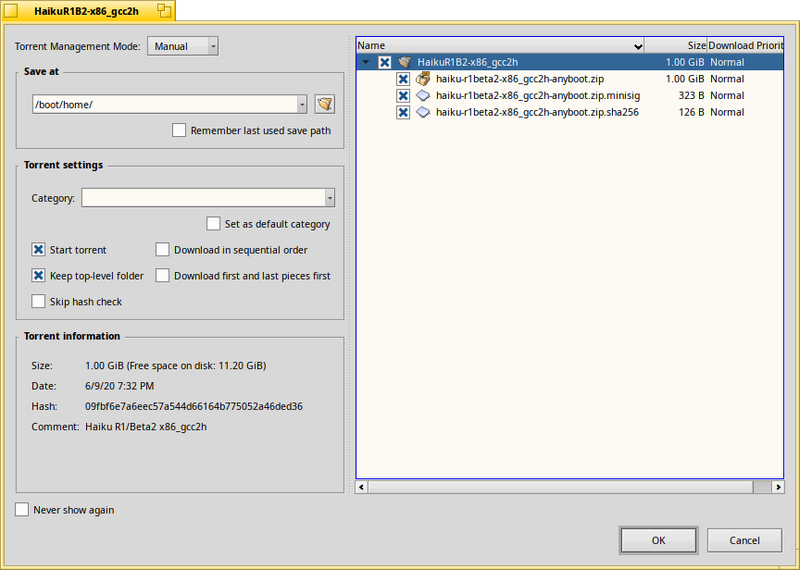Screen dimensions: 800x570
Task: Click the hash value 09fbf6e7a6eec57a544d...
Action: coord(194,406)
